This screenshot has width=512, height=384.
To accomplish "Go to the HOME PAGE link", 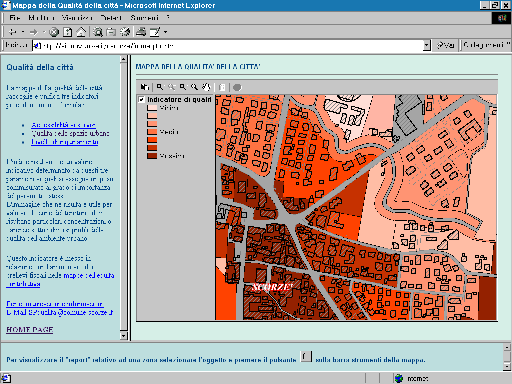I will click(30, 330).
